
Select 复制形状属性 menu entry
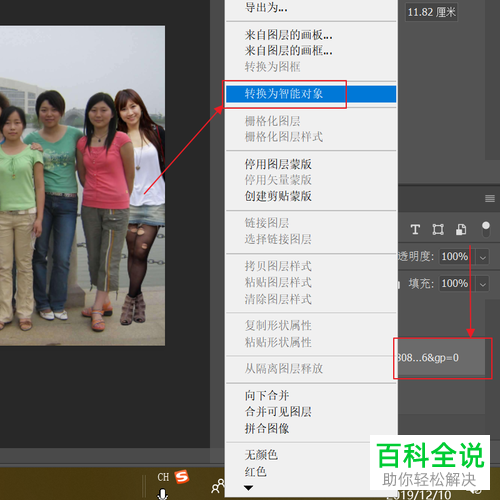pyautogui.click(x=311, y=326)
